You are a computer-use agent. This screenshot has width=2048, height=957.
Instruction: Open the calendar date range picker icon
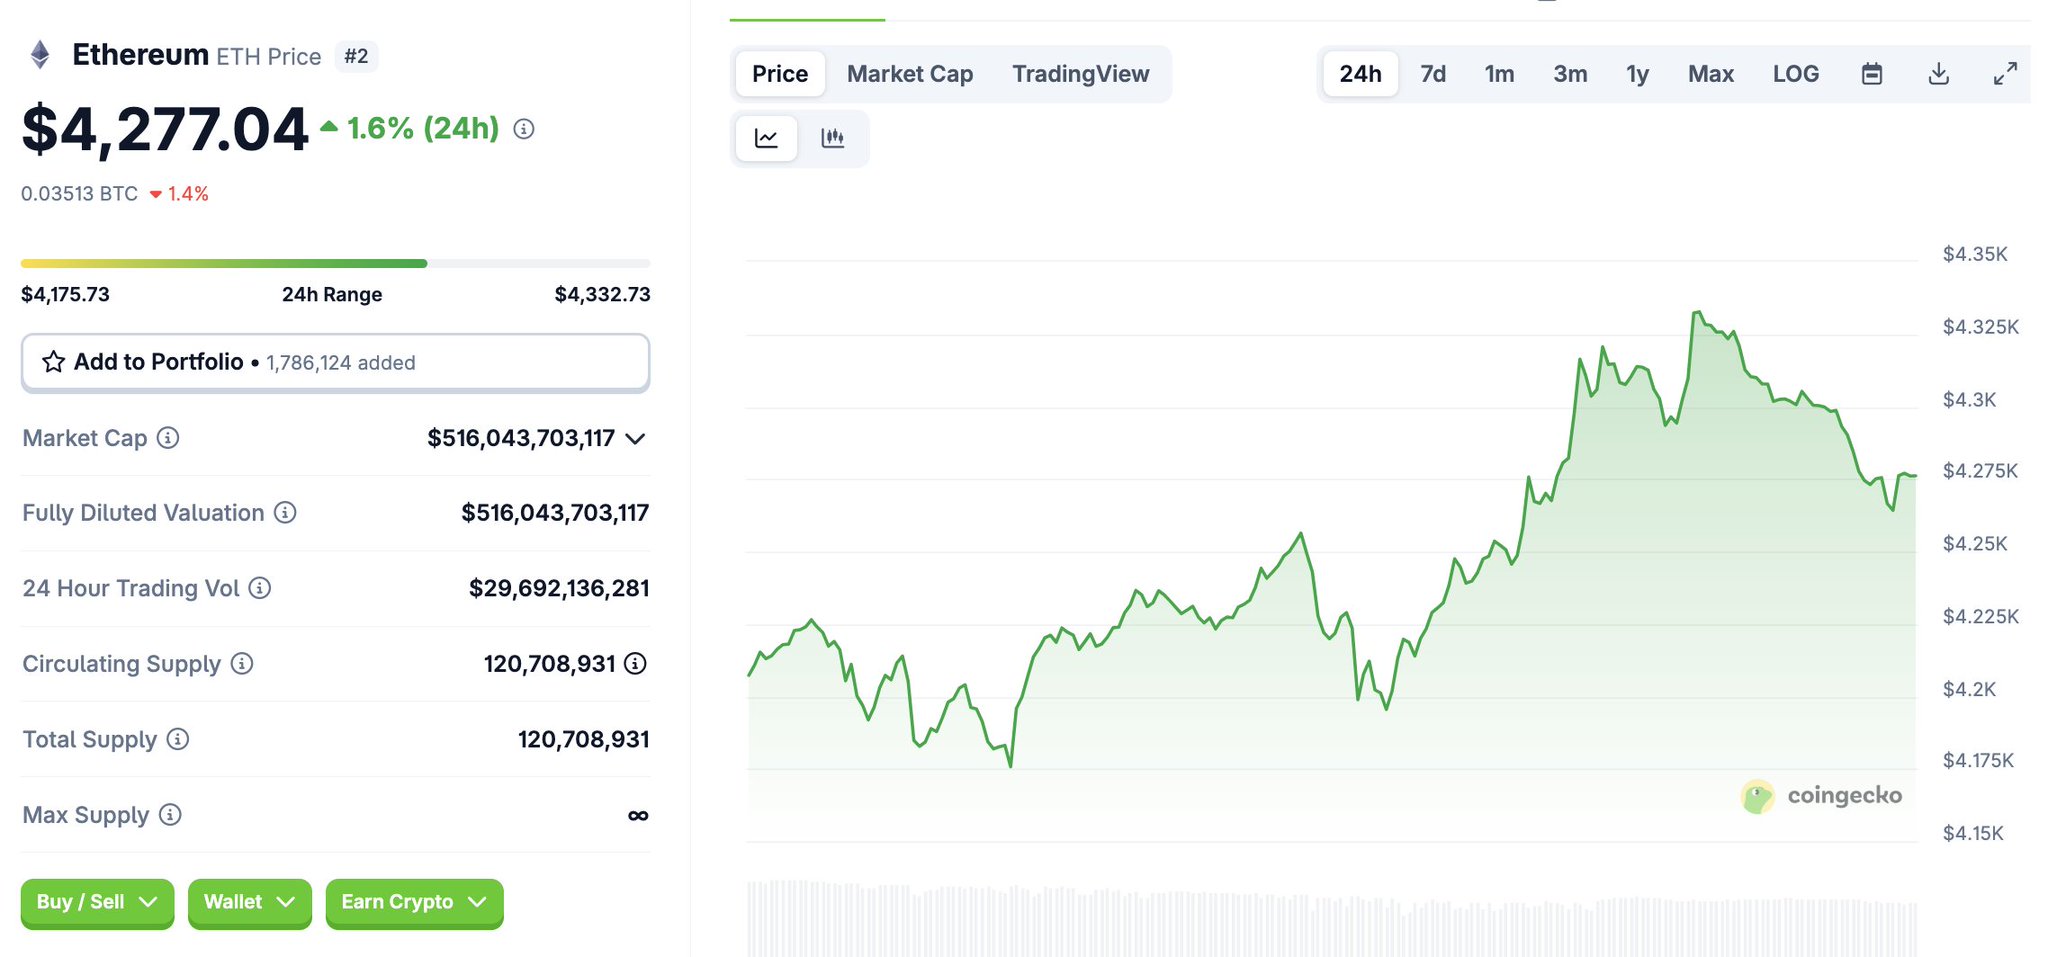(x=1872, y=74)
